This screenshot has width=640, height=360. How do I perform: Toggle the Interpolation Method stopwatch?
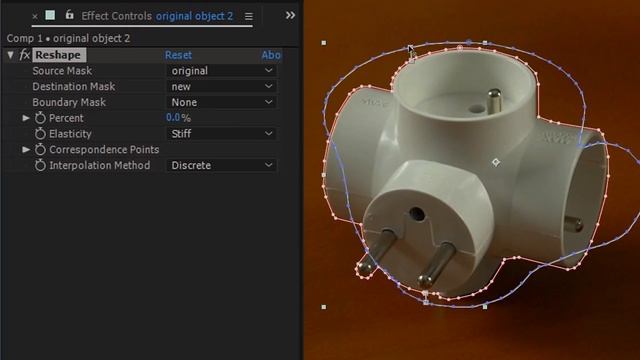coord(40,165)
